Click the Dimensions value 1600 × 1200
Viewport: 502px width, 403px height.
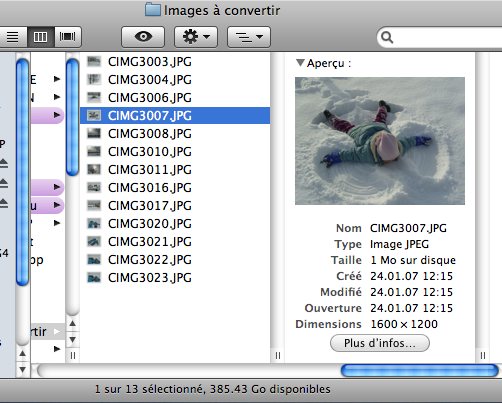[404, 324]
